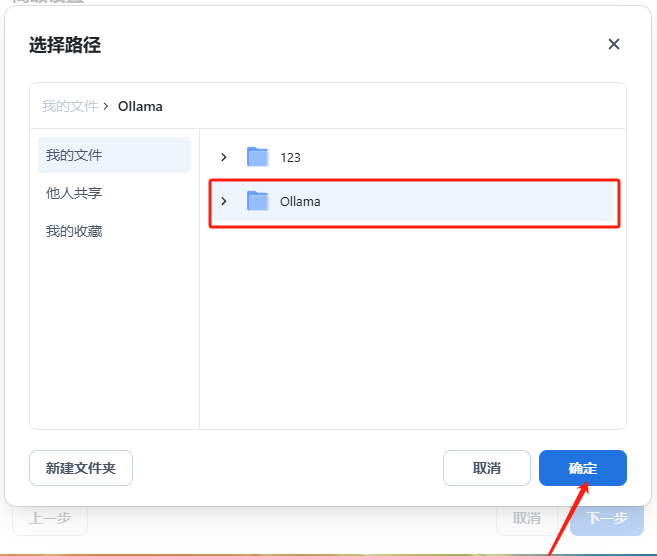The height and width of the screenshot is (556, 657).
Task: Select the Ollama folder name in list
Action: click(x=300, y=201)
